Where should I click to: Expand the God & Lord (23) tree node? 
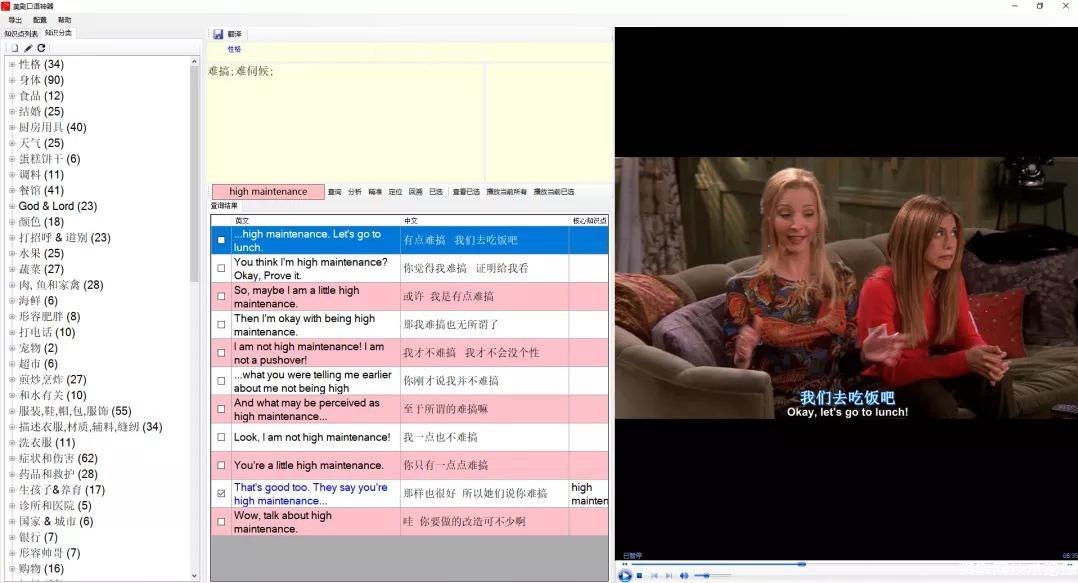[12, 206]
